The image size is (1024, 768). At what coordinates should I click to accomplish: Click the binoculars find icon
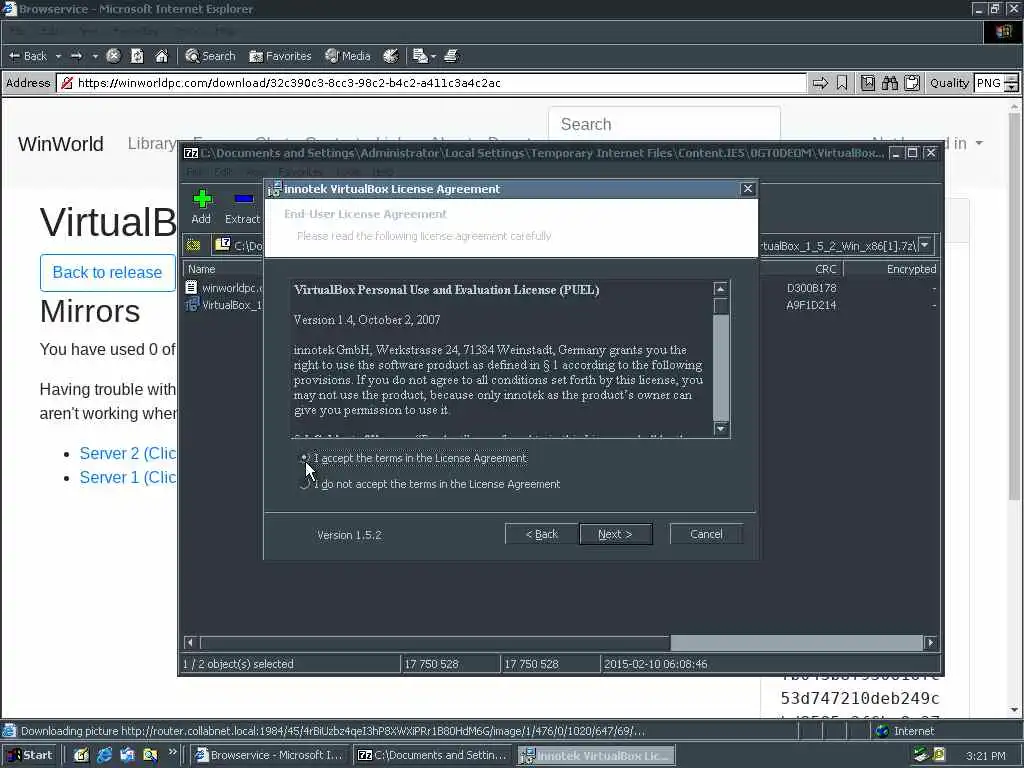click(889, 83)
